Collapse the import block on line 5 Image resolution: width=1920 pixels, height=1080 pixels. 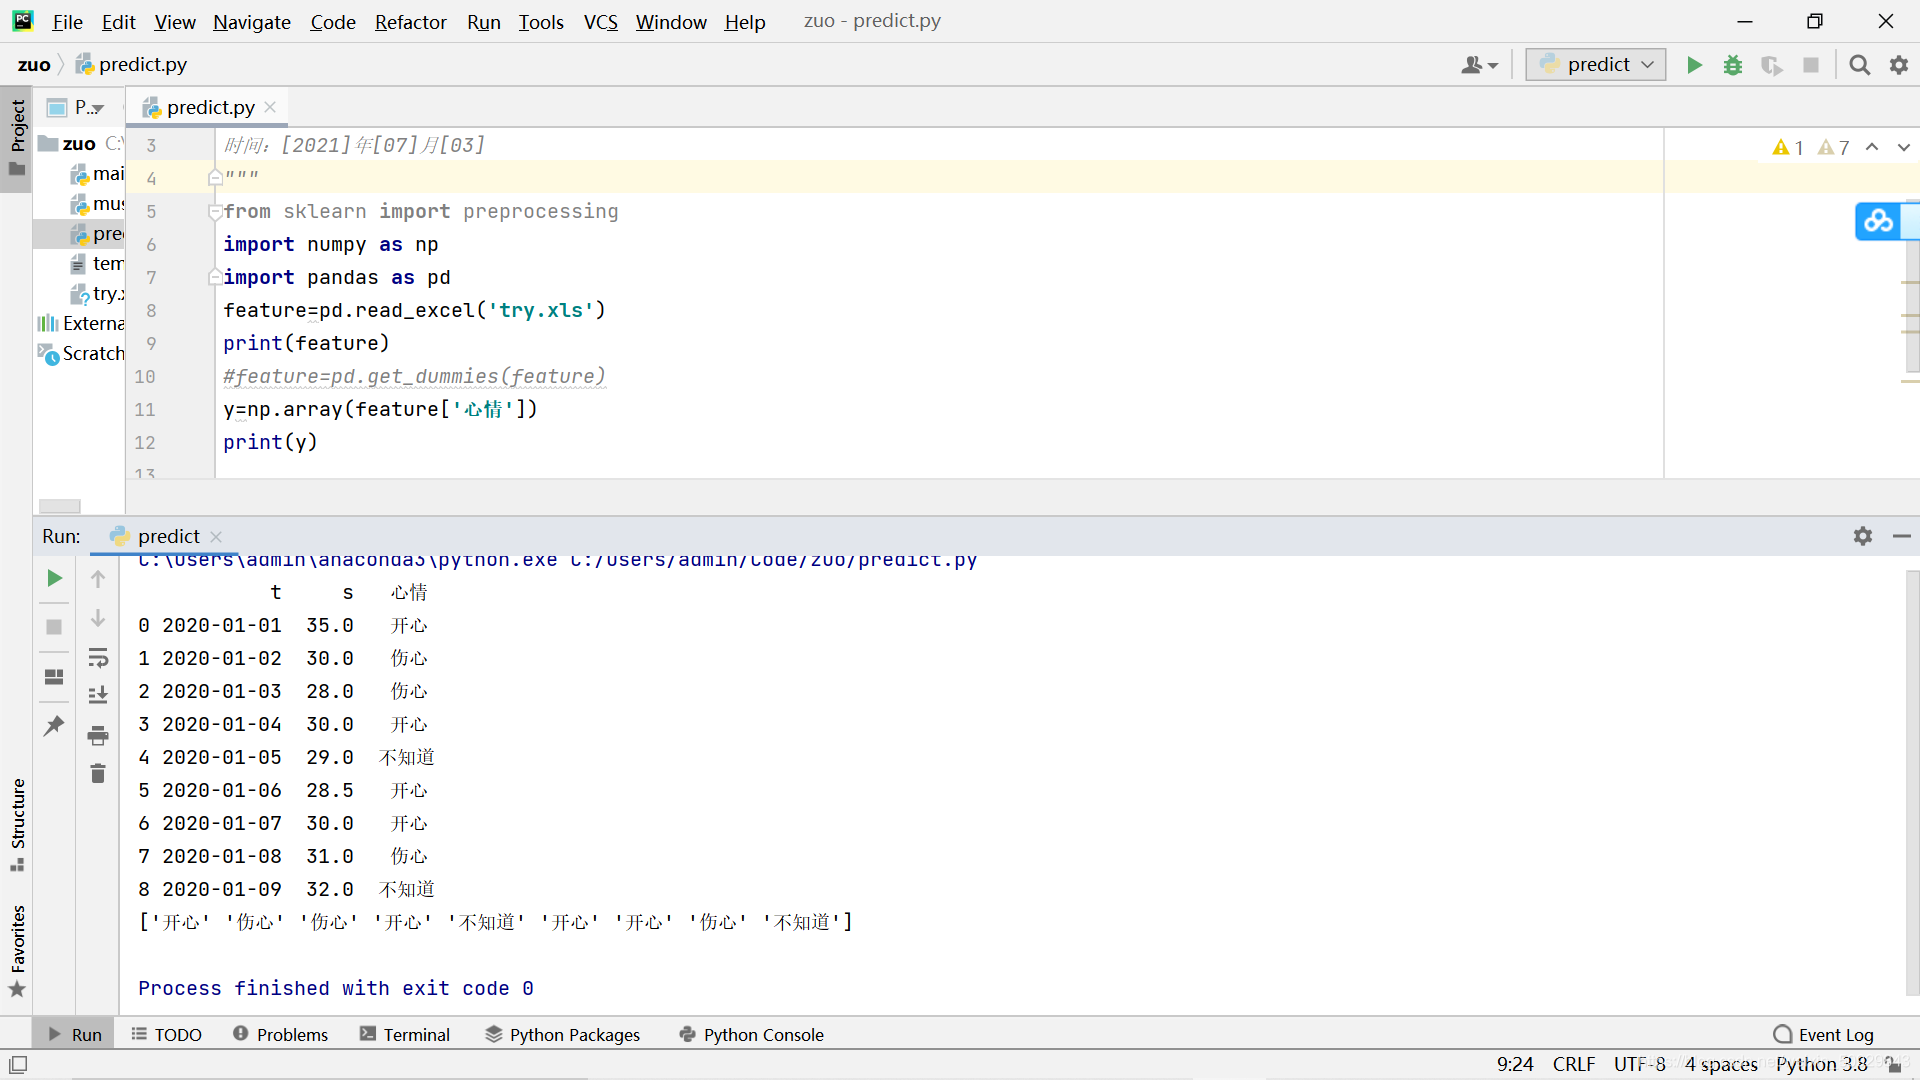point(214,212)
